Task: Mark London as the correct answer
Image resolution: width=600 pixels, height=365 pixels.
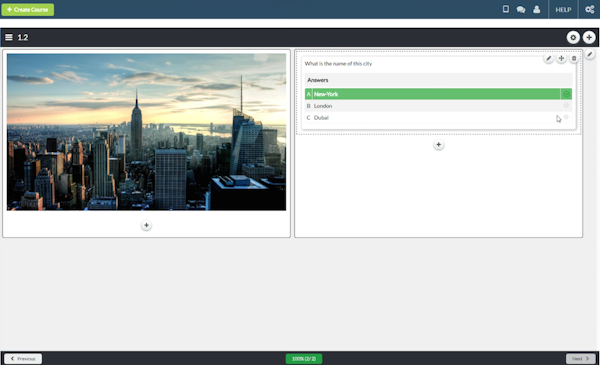Action: pos(566,105)
